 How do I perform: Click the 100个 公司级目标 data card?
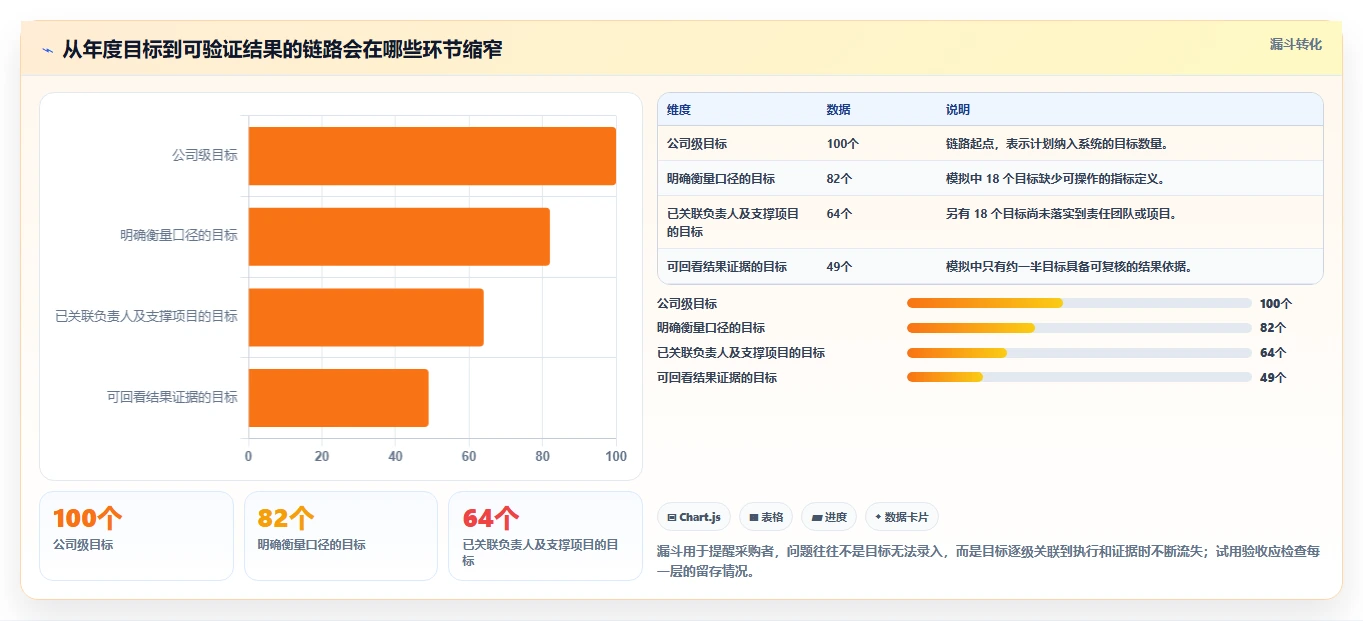pyautogui.click(x=136, y=536)
